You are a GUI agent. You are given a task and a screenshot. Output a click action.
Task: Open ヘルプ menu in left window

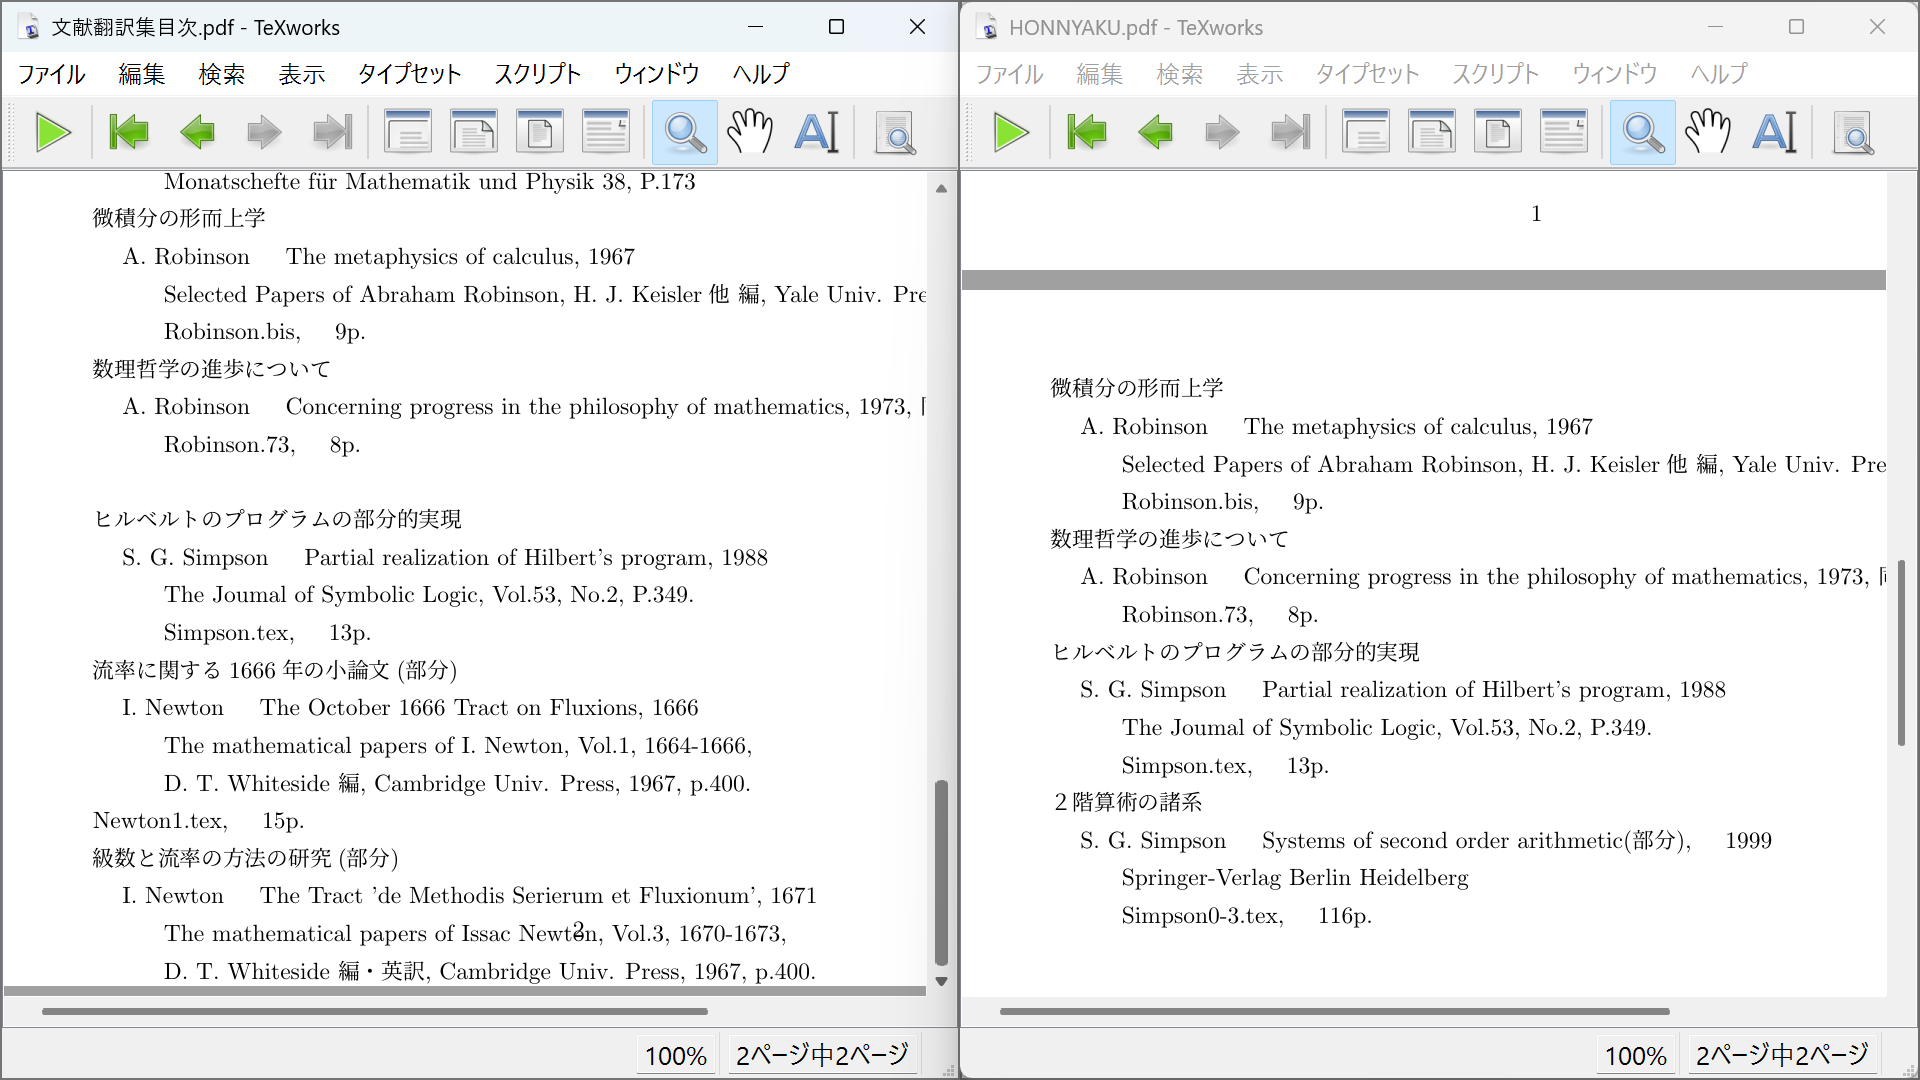[x=760, y=74]
